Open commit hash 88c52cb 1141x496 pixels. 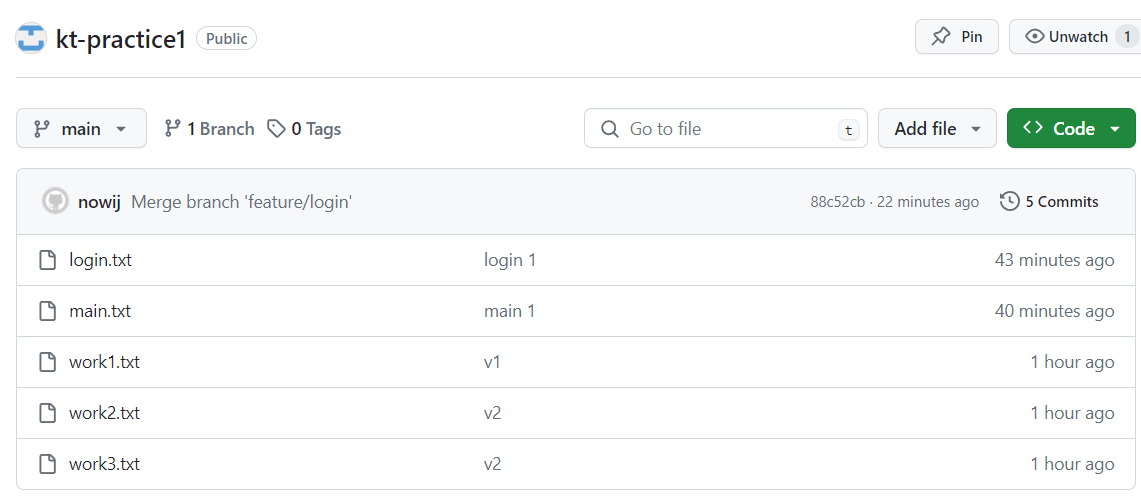[x=837, y=202]
